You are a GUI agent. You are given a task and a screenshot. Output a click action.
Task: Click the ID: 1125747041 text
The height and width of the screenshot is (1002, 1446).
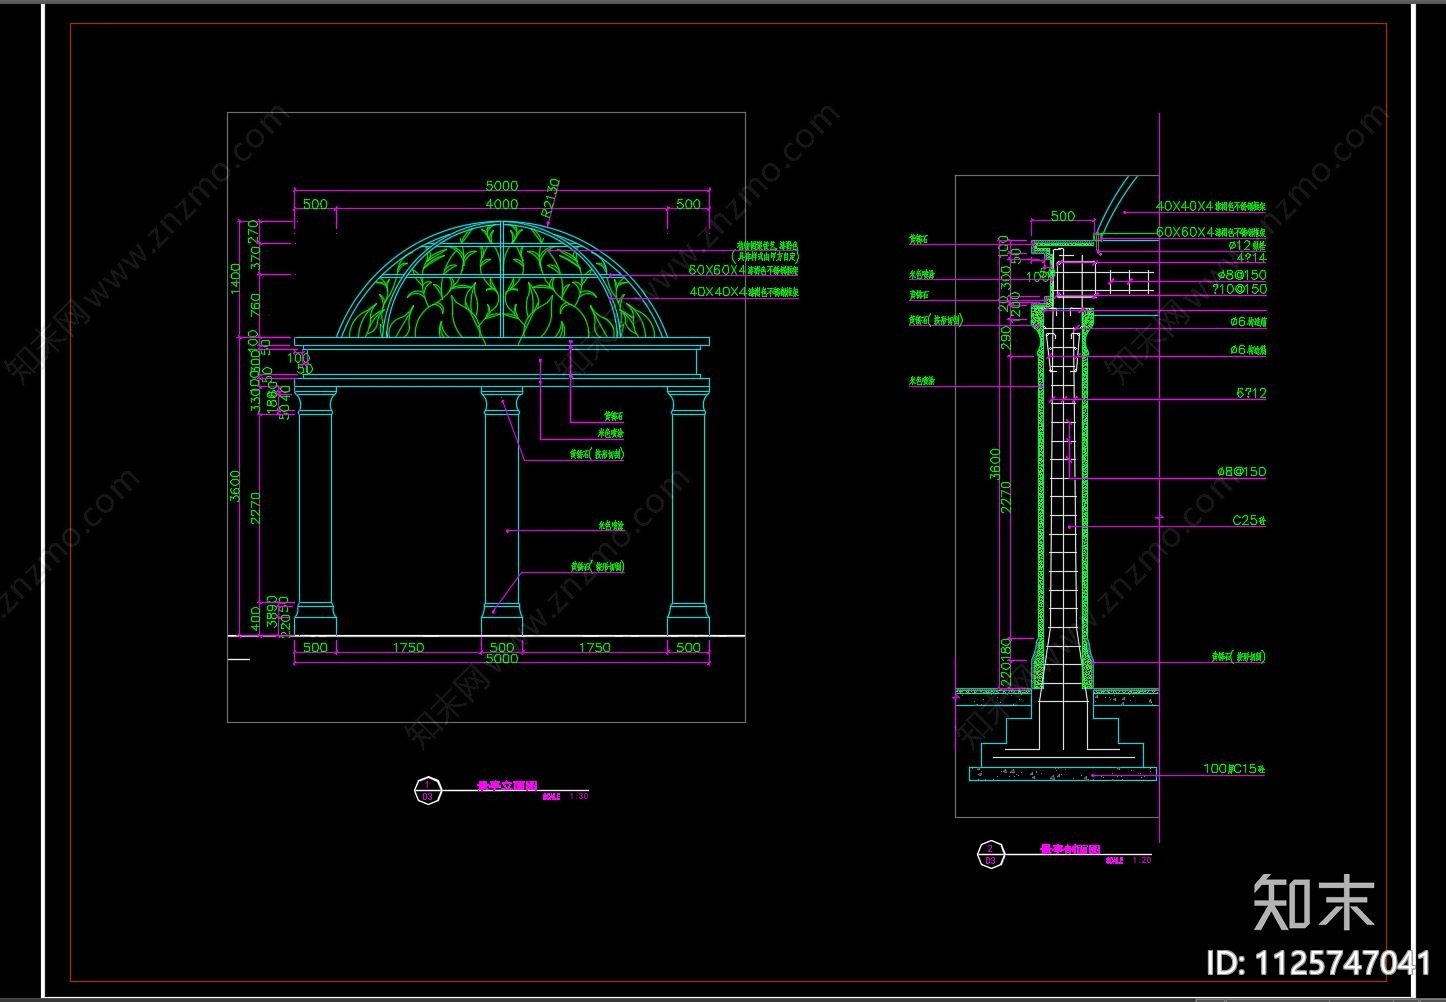pos(1319,963)
